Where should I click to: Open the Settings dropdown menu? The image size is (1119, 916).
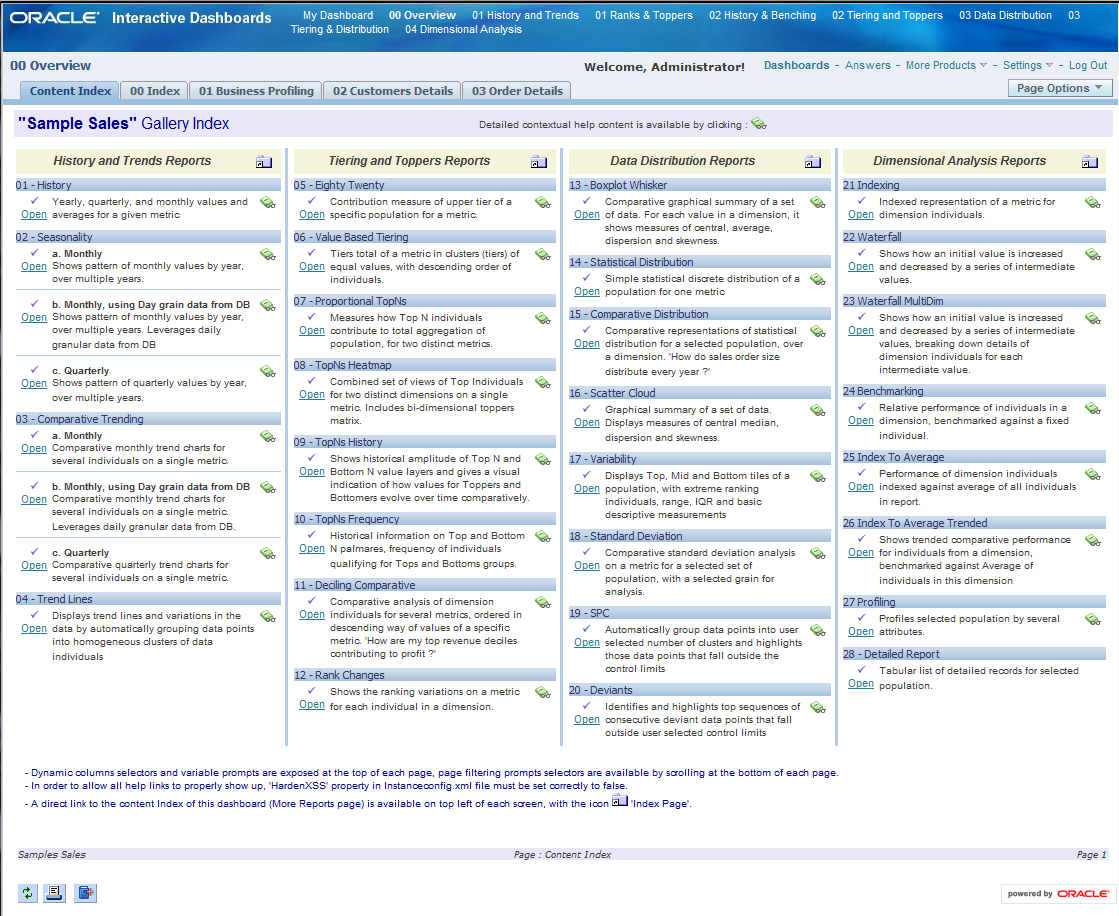[x=1028, y=66]
